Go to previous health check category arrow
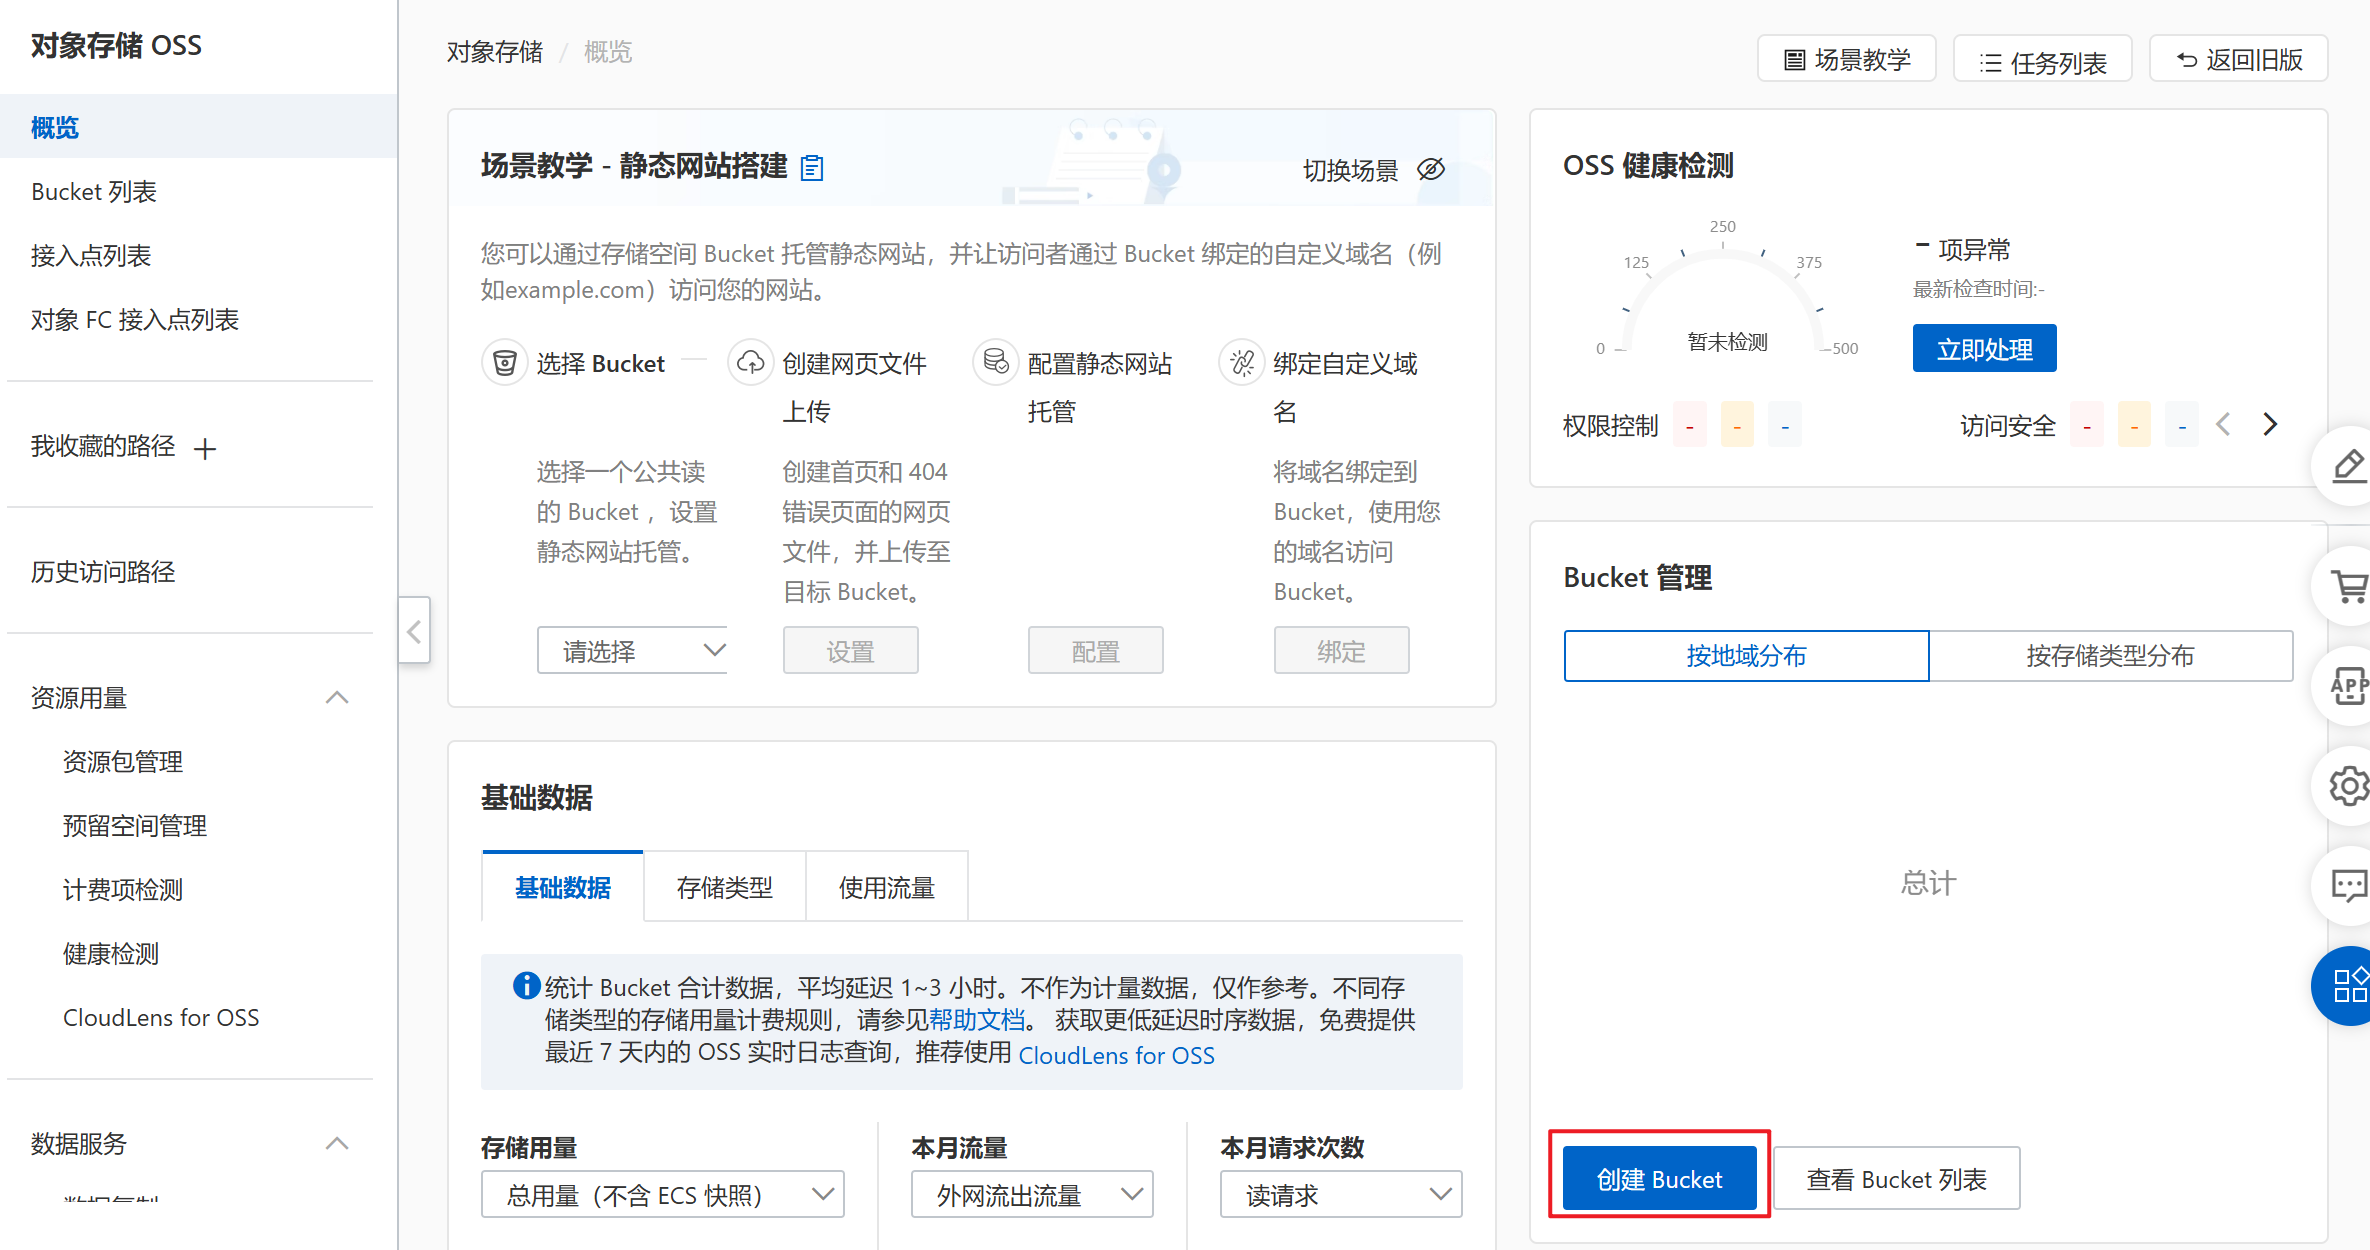The image size is (2370, 1250). [2223, 425]
